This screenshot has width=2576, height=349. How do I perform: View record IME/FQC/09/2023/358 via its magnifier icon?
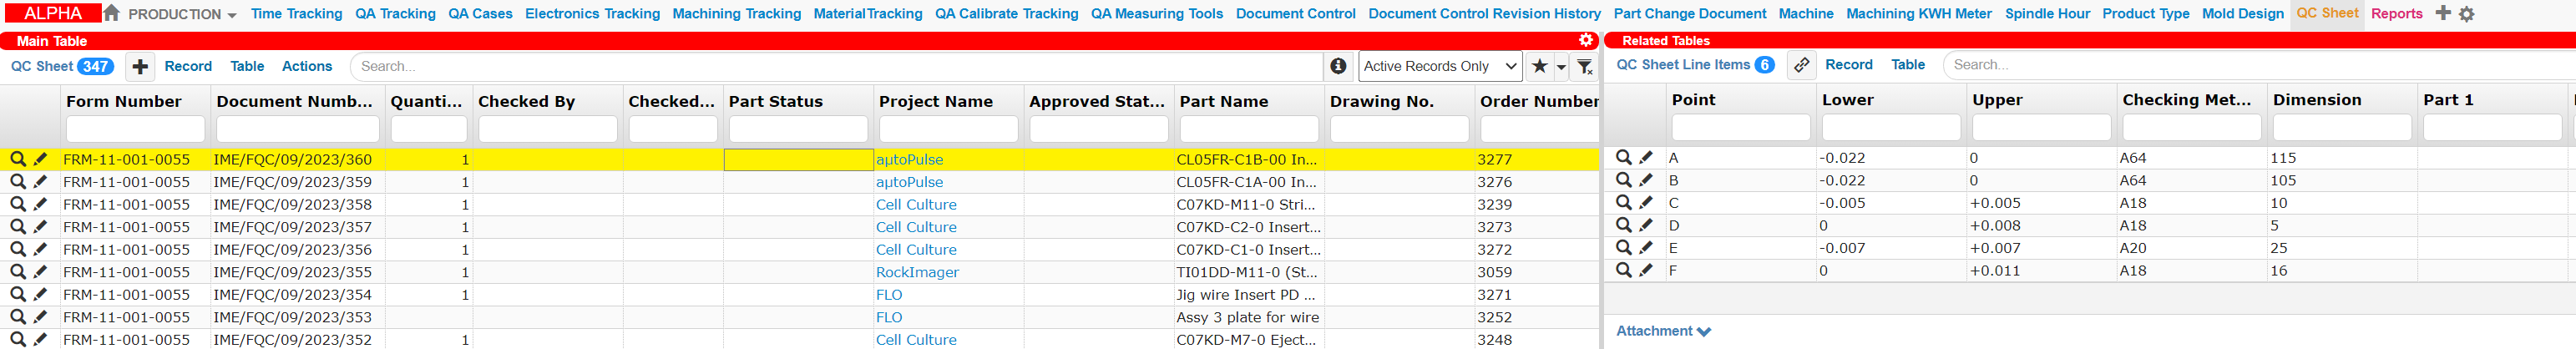(x=17, y=204)
